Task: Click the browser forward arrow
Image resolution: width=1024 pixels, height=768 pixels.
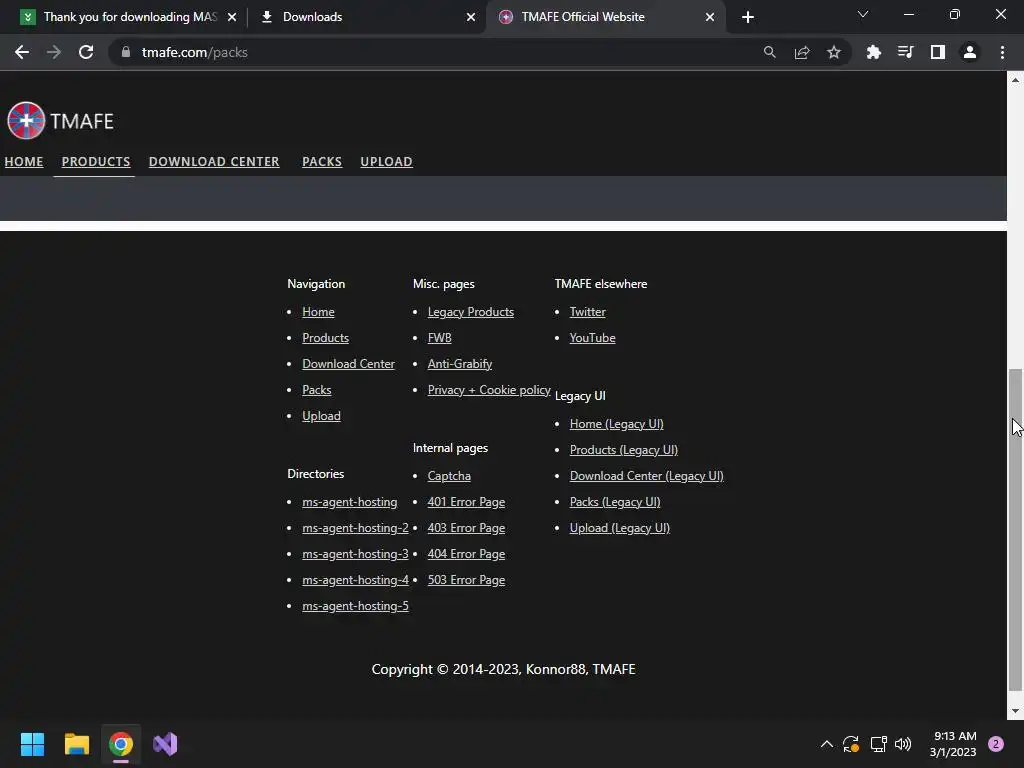Action: click(54, 52)
